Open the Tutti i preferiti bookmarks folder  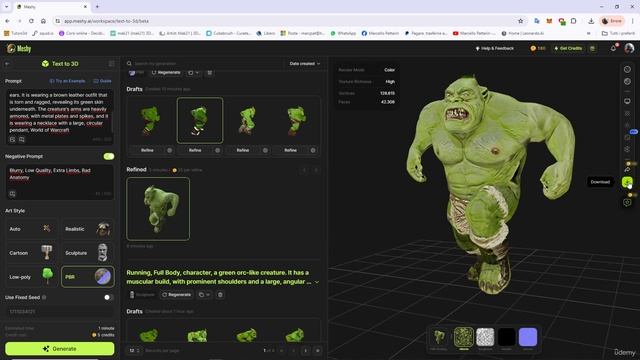(619, 33)
